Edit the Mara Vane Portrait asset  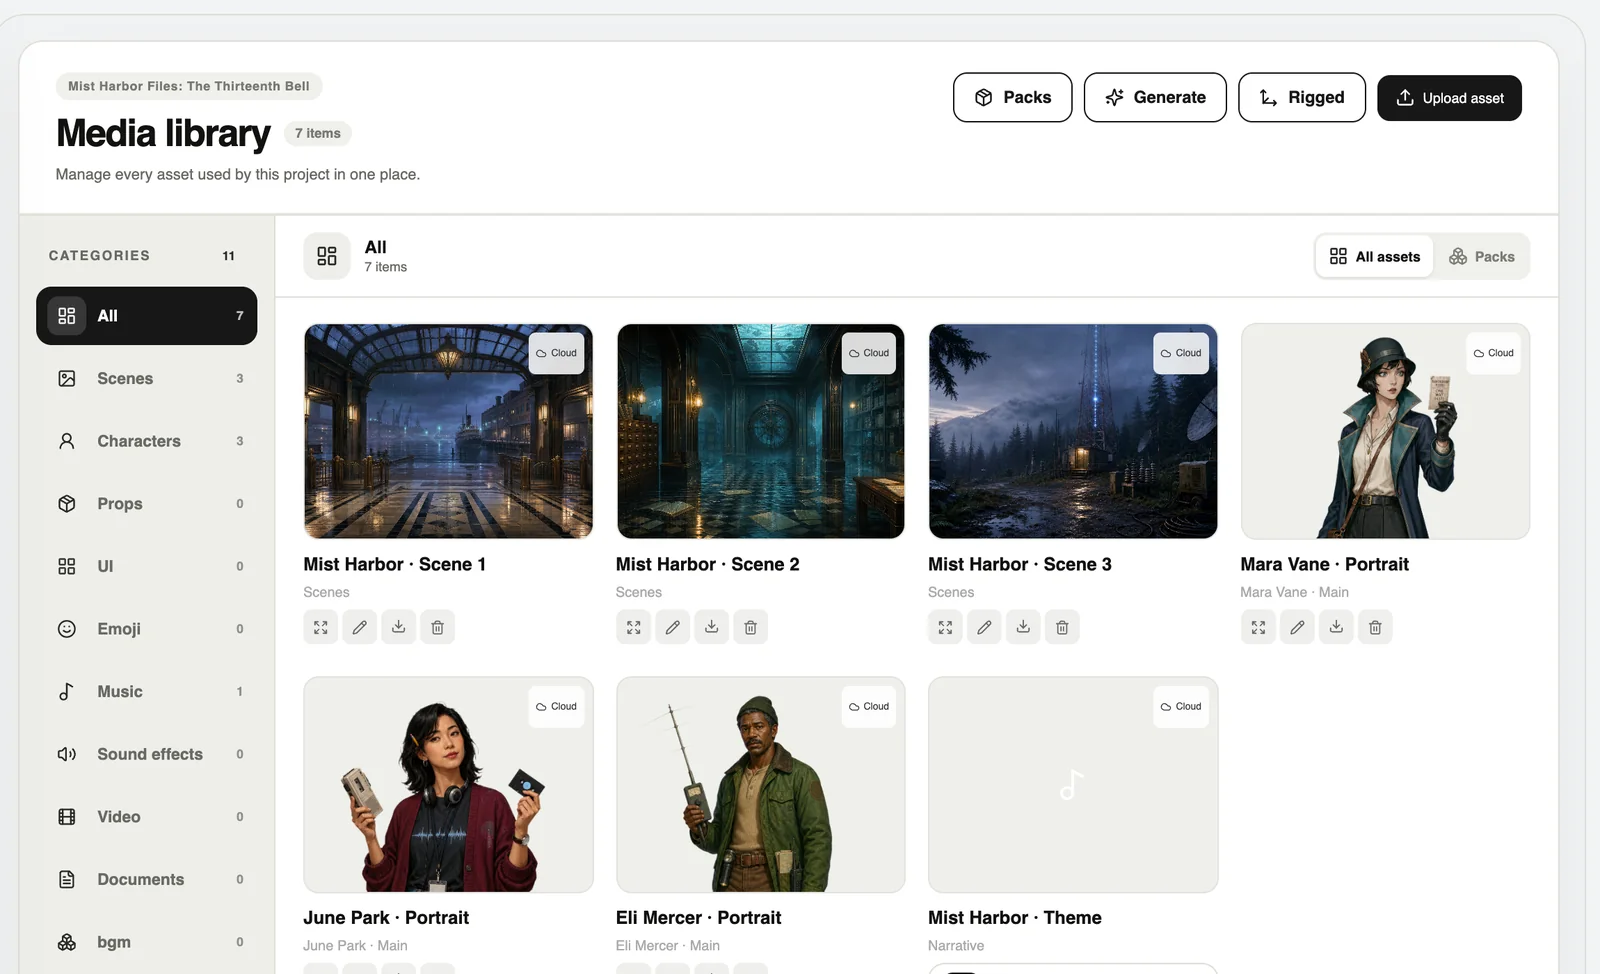1297,627
